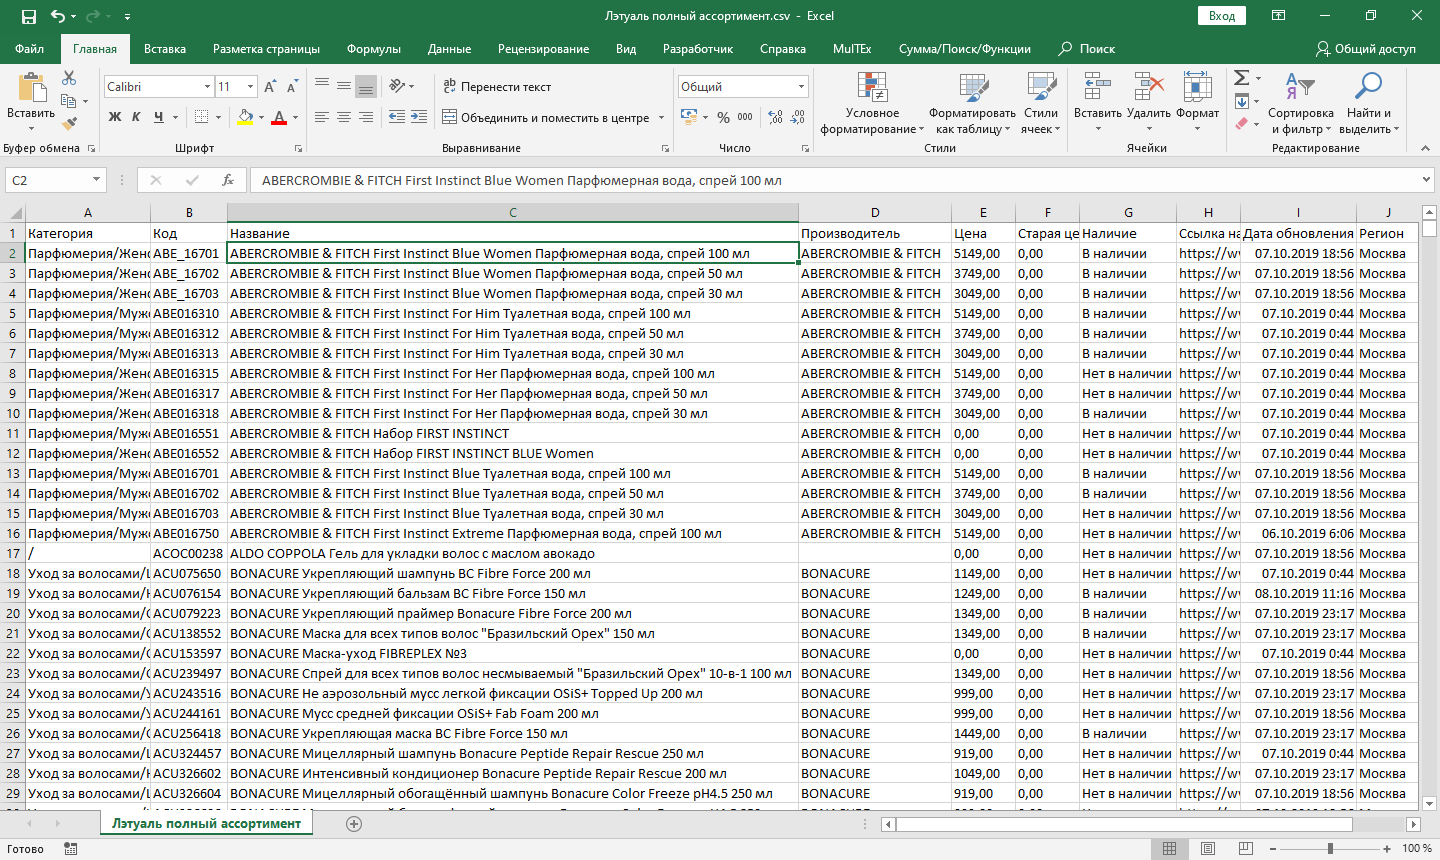Open the File (Файл) tab

pyautogui.click(x=30, y=49)
